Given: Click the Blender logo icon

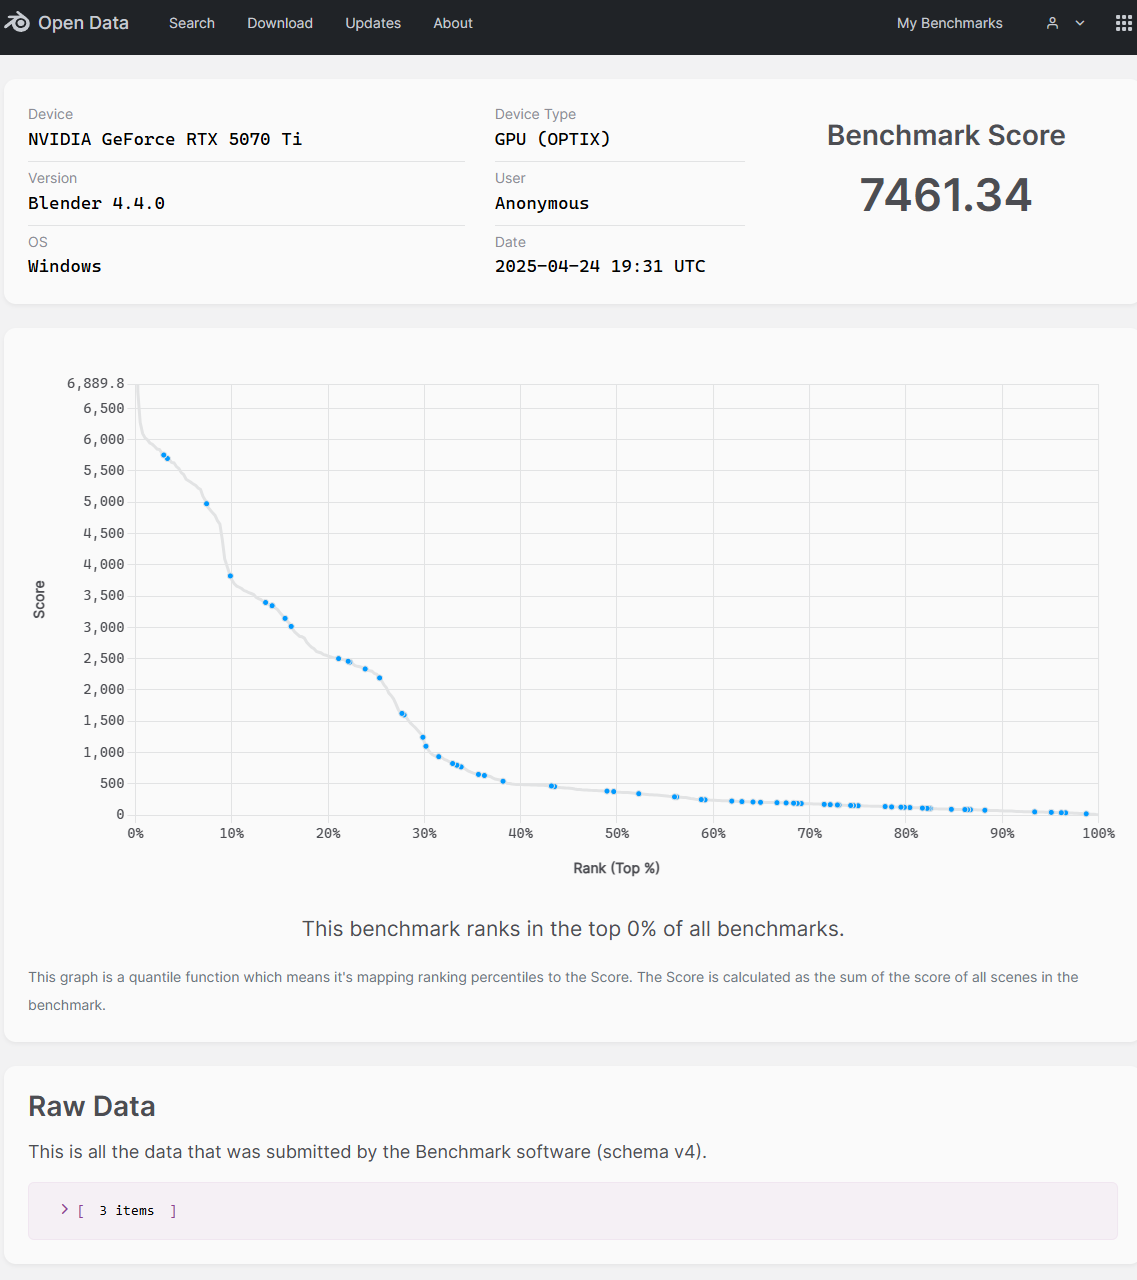Looking at the screenshot, I should tap(16, 22).
